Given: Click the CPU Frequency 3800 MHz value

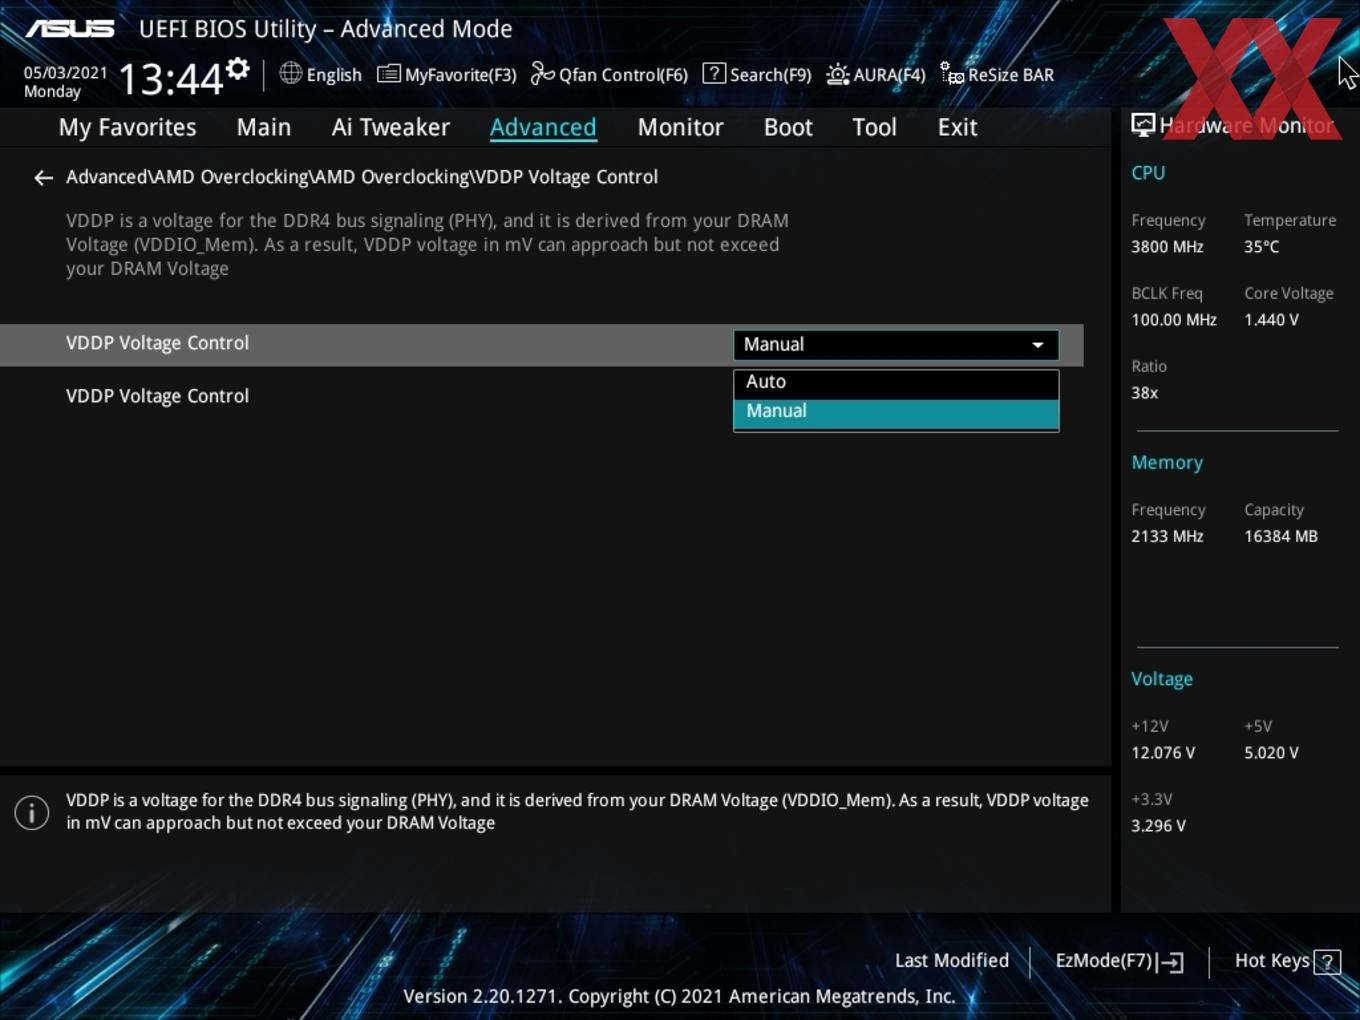Looking at the screenshot, I should pyautogui.click(x=1167, y=247).
